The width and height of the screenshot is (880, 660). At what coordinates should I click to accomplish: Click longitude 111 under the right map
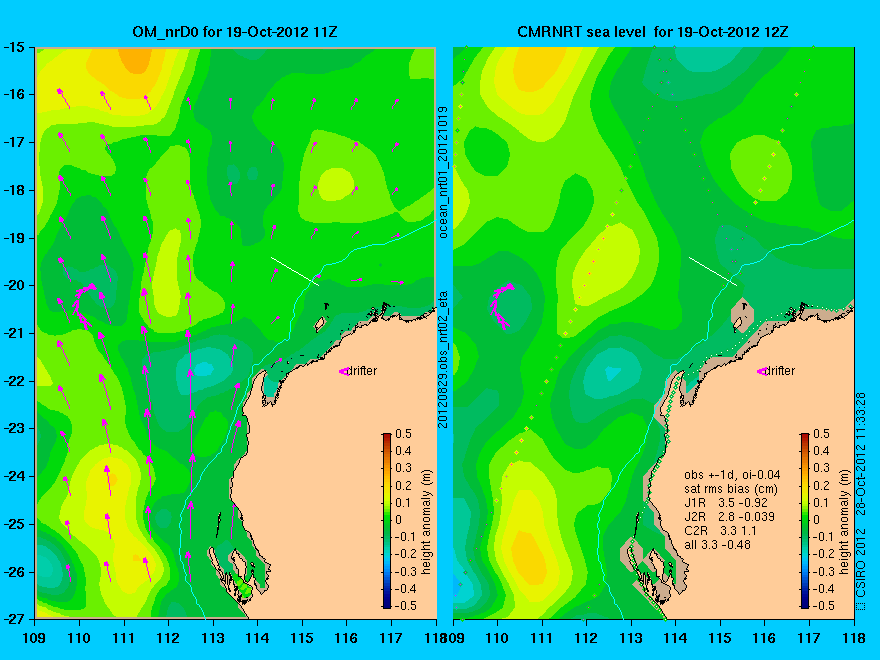click(x=542, y=638)
